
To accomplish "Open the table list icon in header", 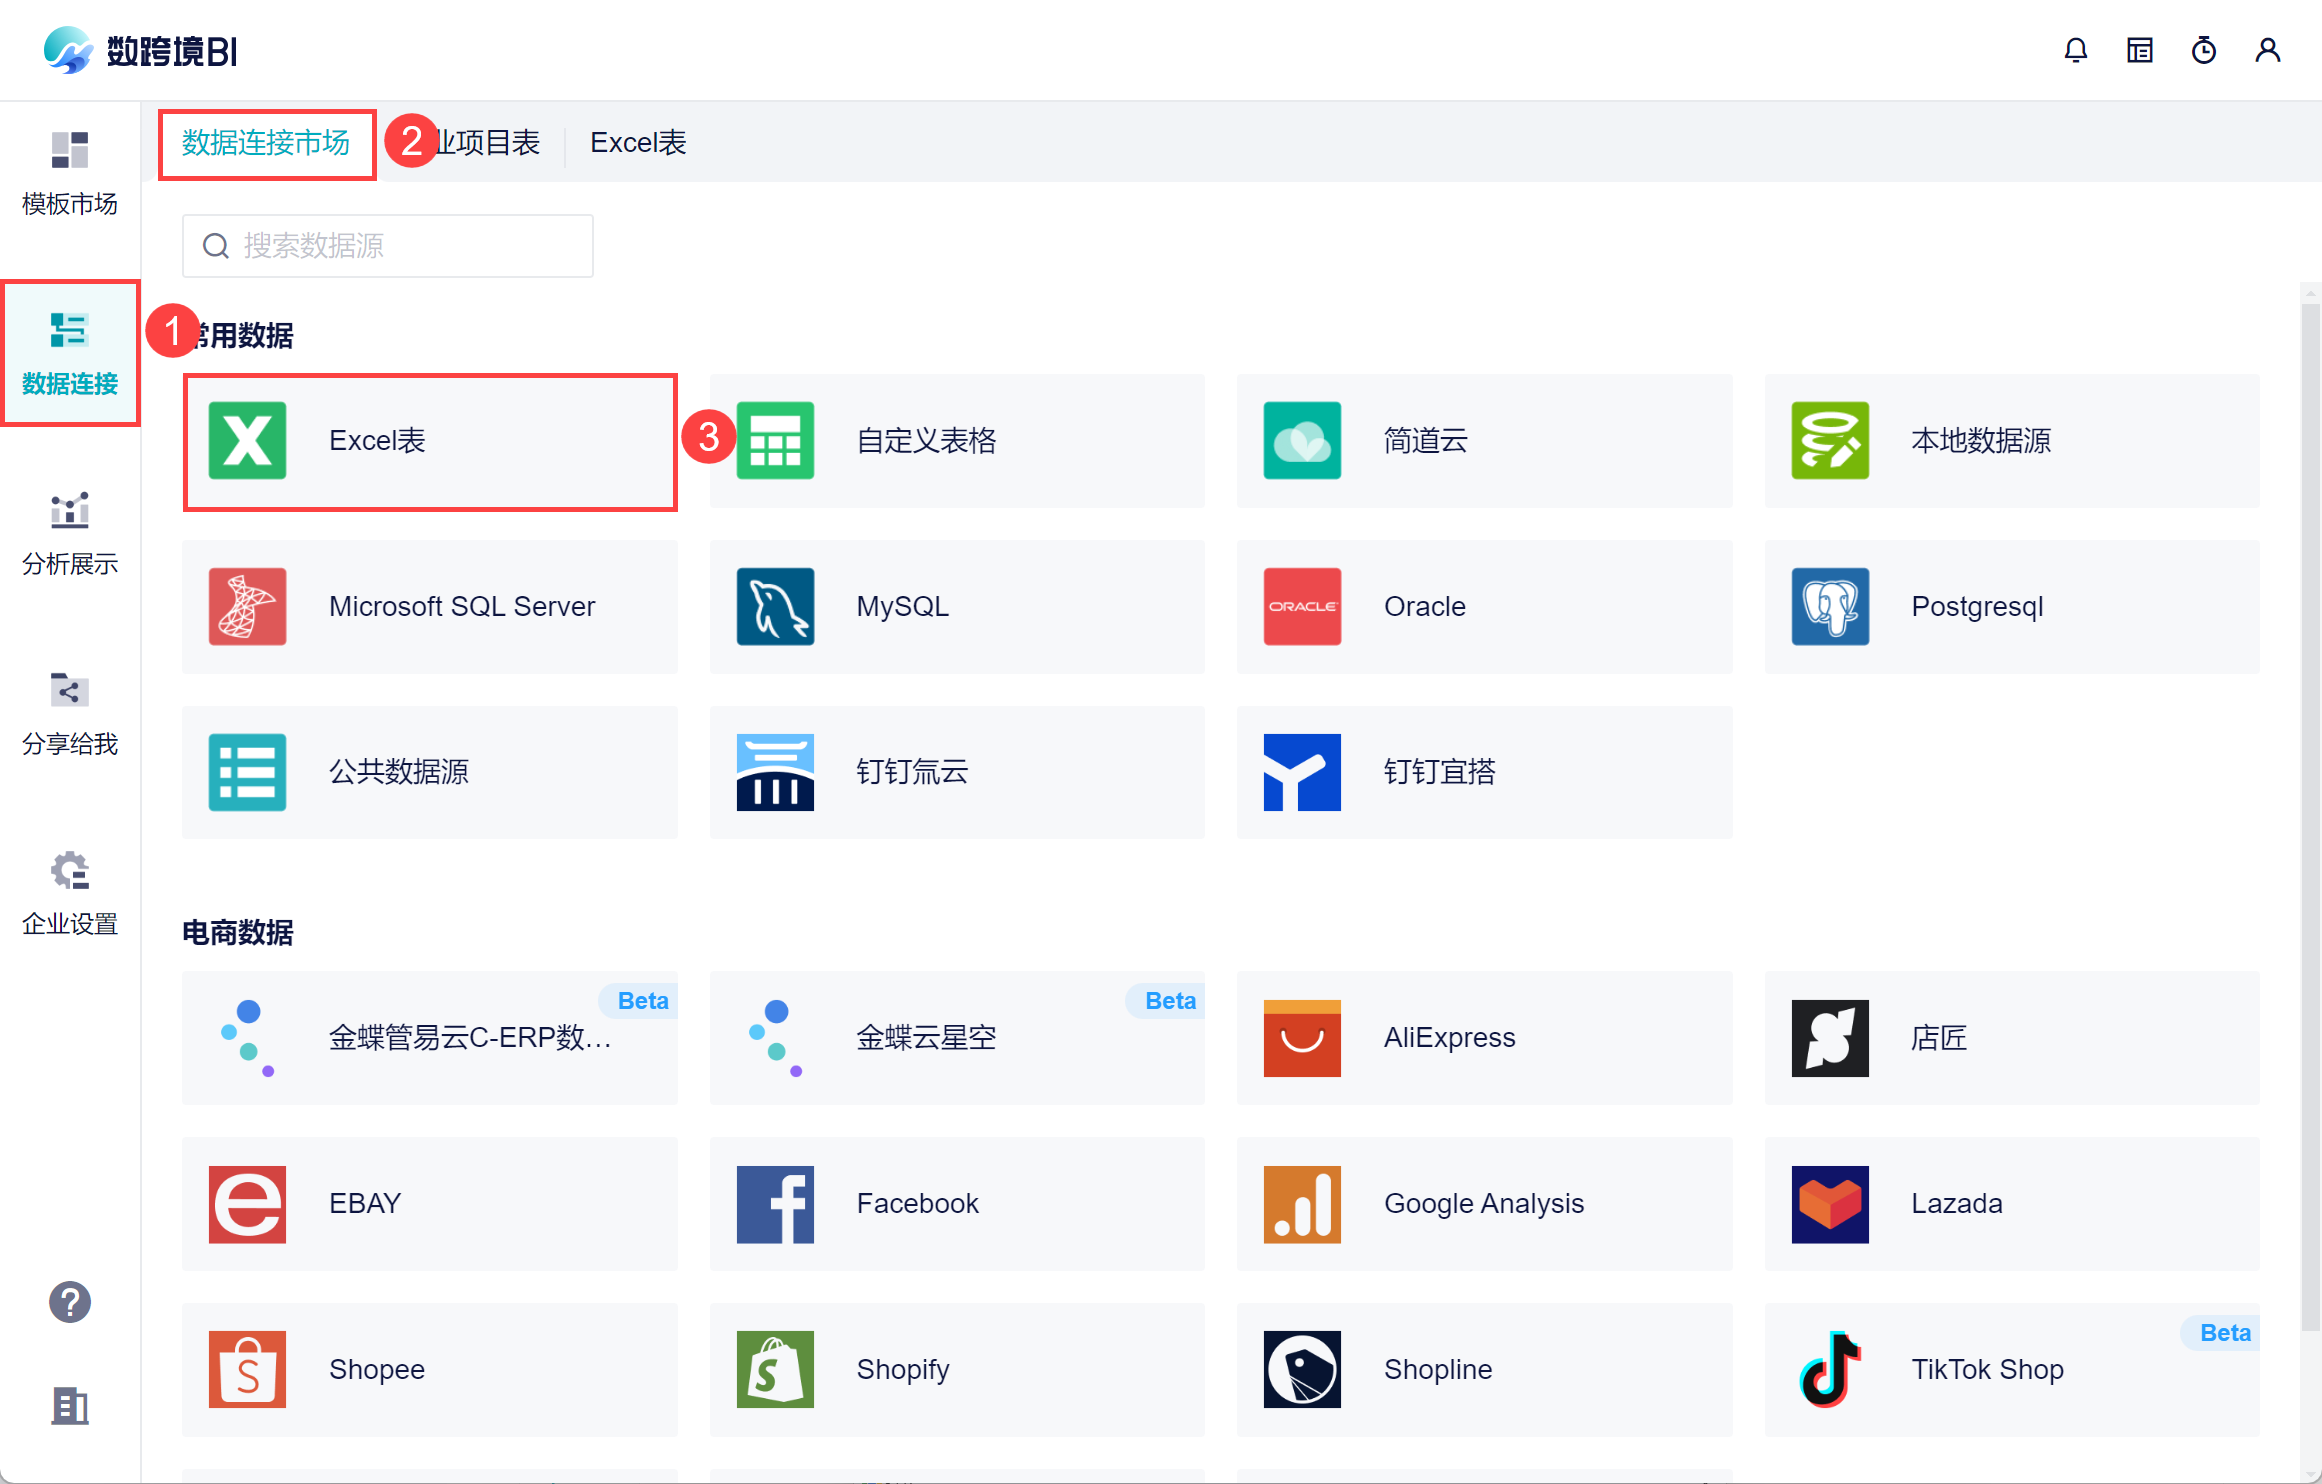I will pyautogui.click(x=2140, y=50).
